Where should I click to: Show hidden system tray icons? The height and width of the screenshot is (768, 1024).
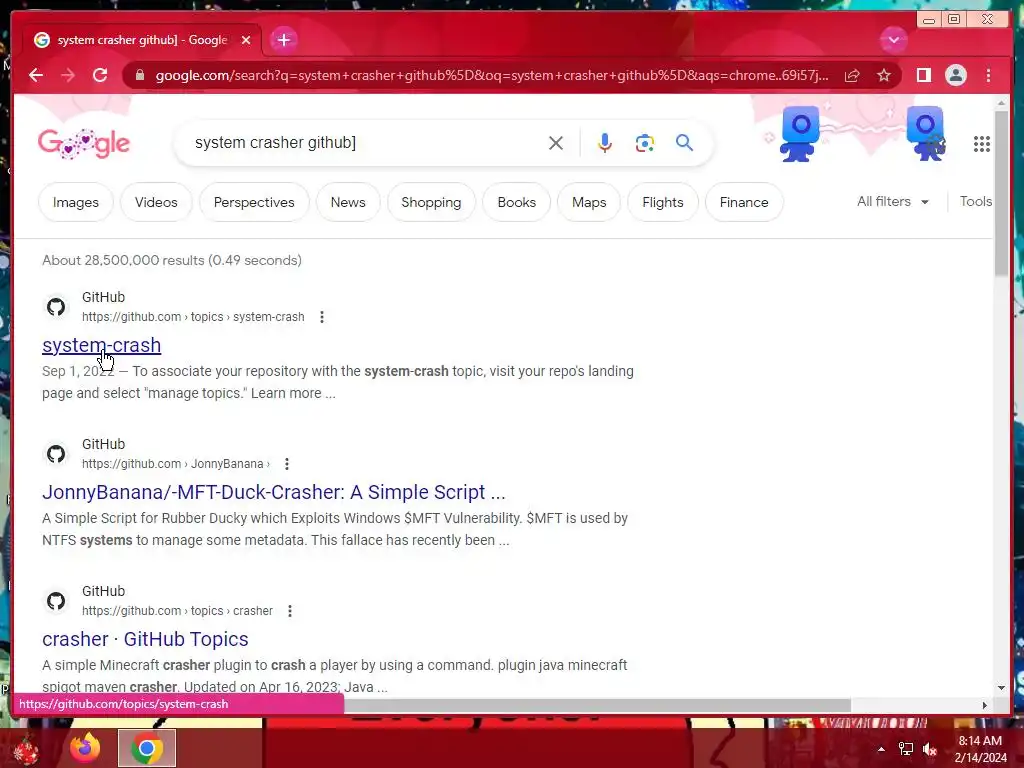pyautogui.click(x=881, y=749)
